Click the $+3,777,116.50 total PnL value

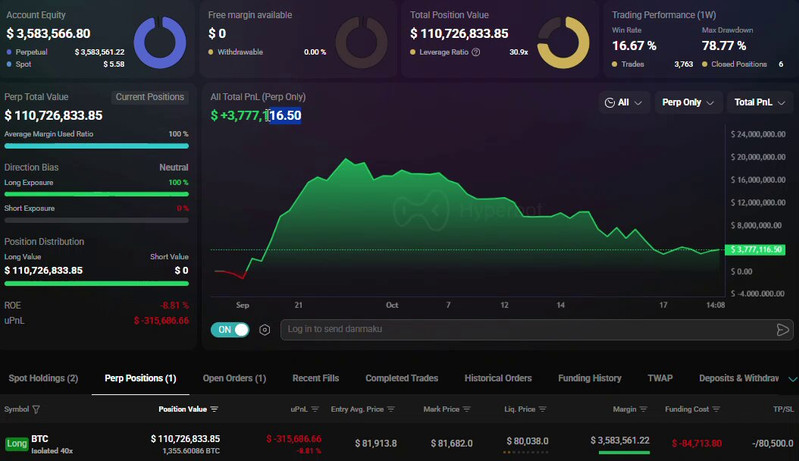click(x=256, y=116)
